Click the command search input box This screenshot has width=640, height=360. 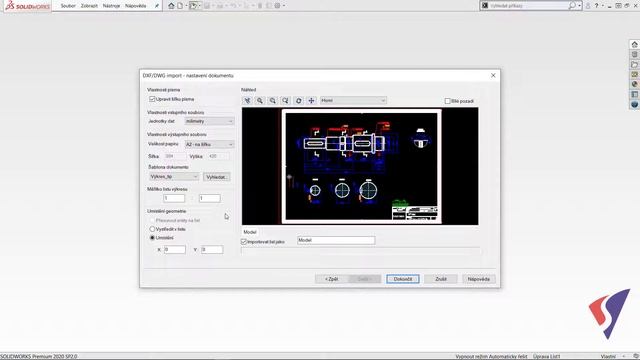point(528,5)
